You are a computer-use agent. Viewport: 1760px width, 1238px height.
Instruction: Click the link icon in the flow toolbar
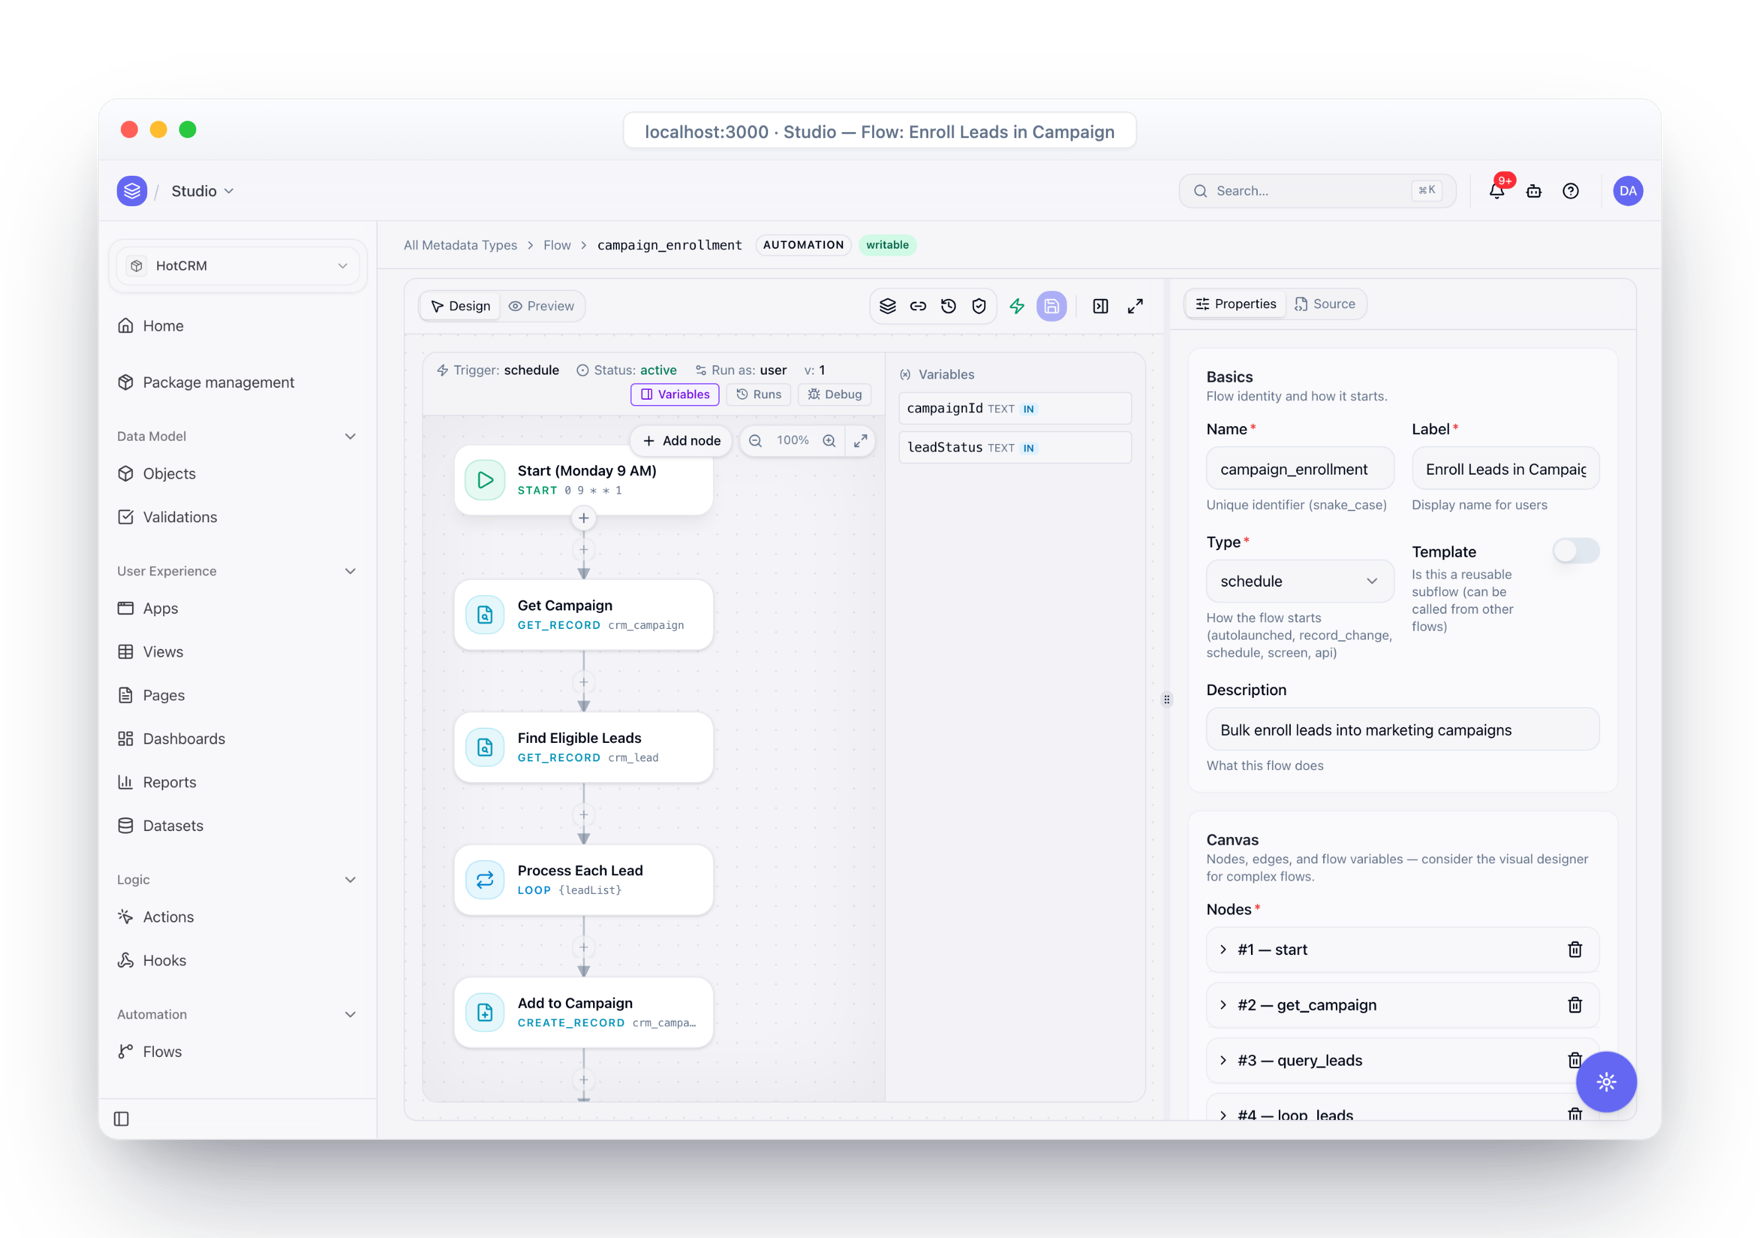point(918,306)
